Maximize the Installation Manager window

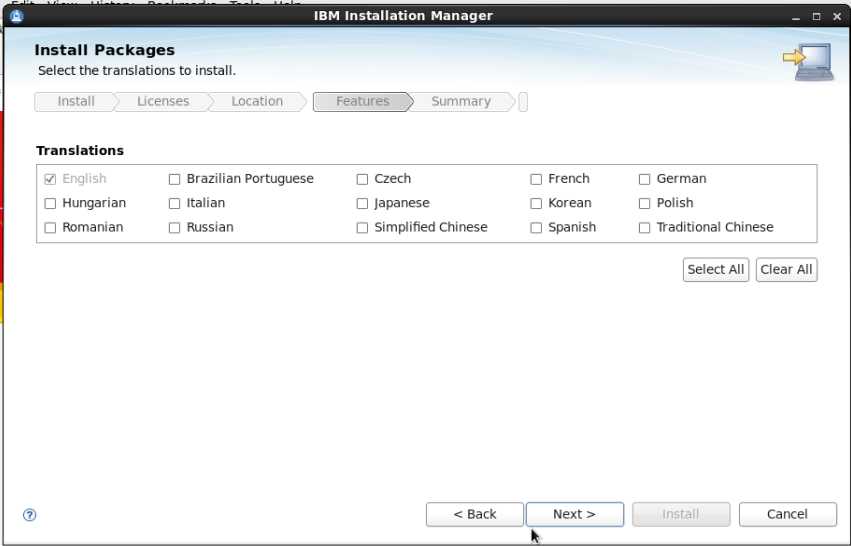click(x=816, y=17)
